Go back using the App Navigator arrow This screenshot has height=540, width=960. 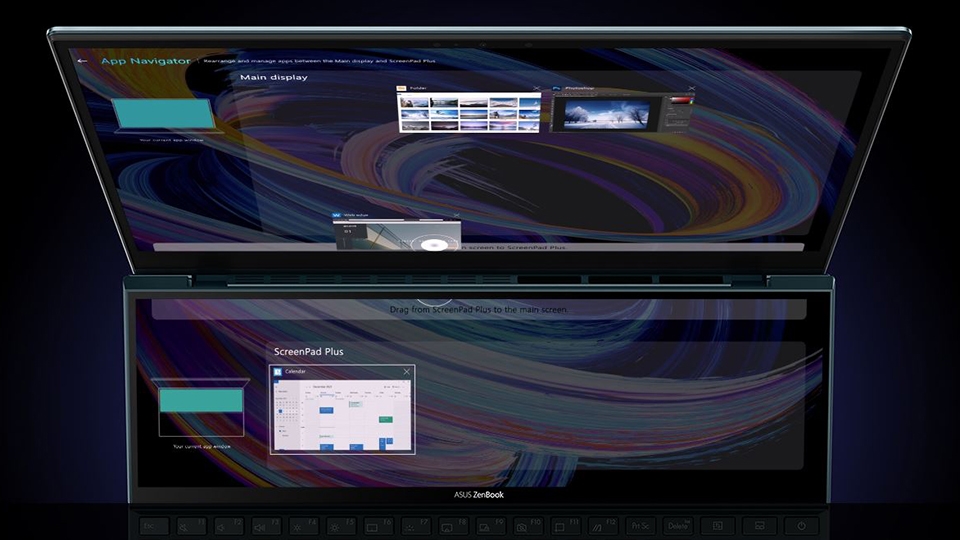(x=83, y=61)
